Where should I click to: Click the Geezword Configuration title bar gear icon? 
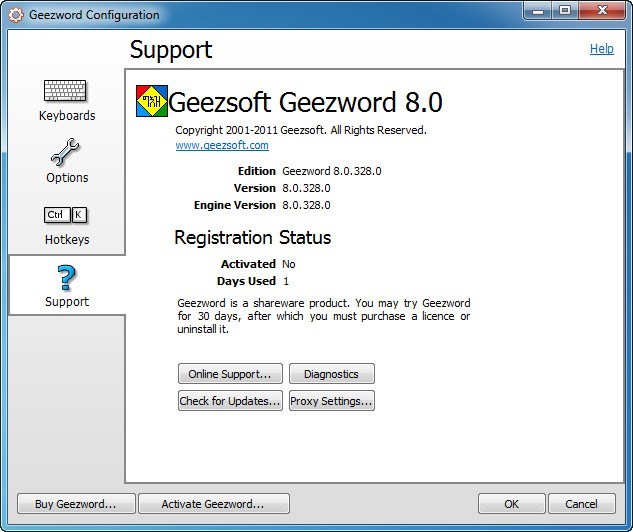point(16,15)
